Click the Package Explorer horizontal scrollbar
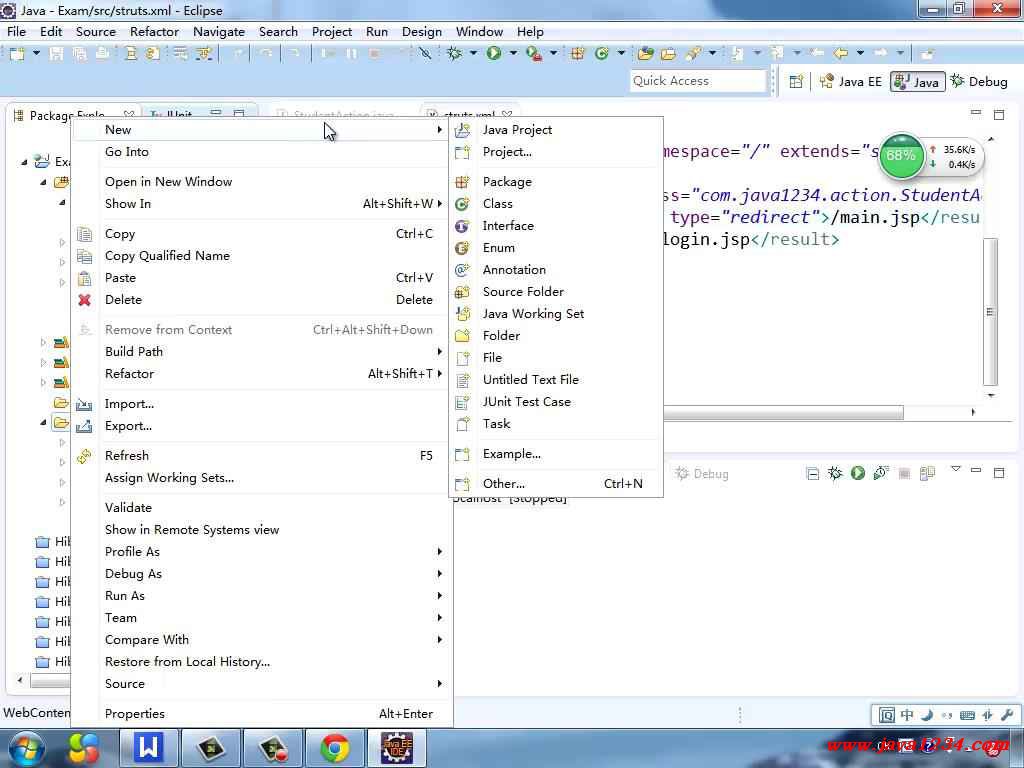 (x=50, y=680)
